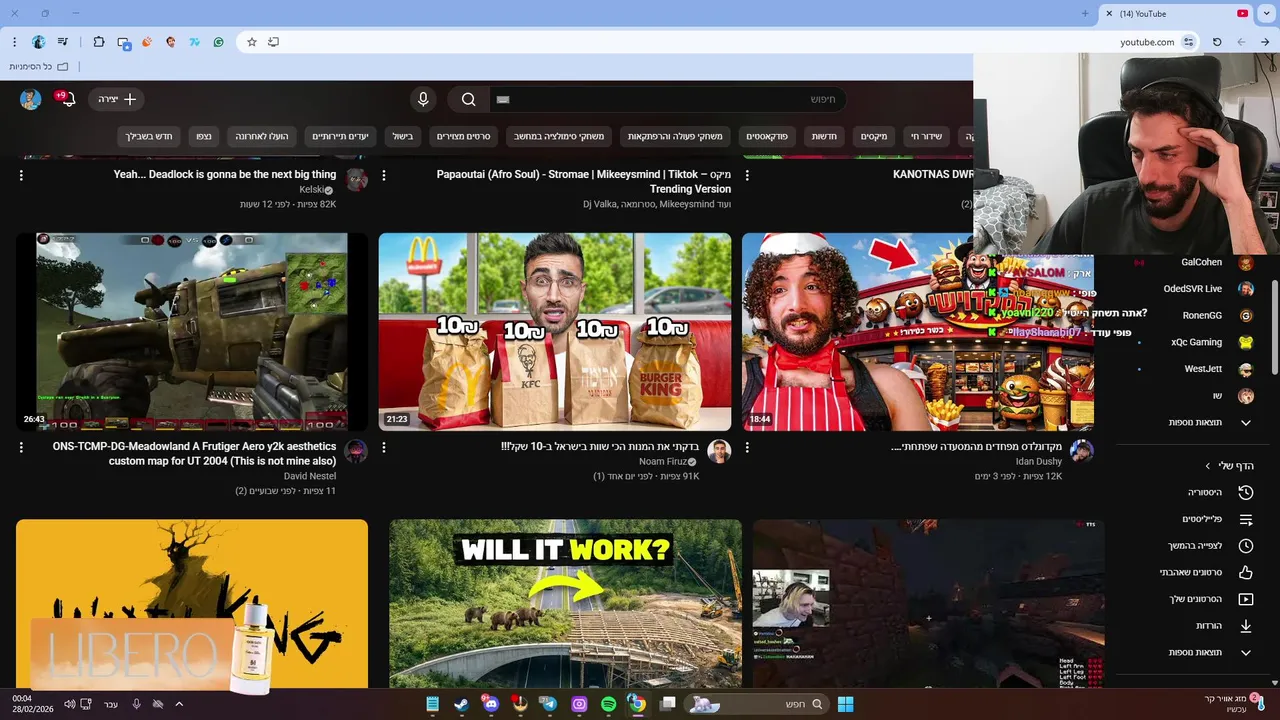This screenshot has width=1280, height=720.
Task: Click the Windows taskbar search box
Action: 757,704
